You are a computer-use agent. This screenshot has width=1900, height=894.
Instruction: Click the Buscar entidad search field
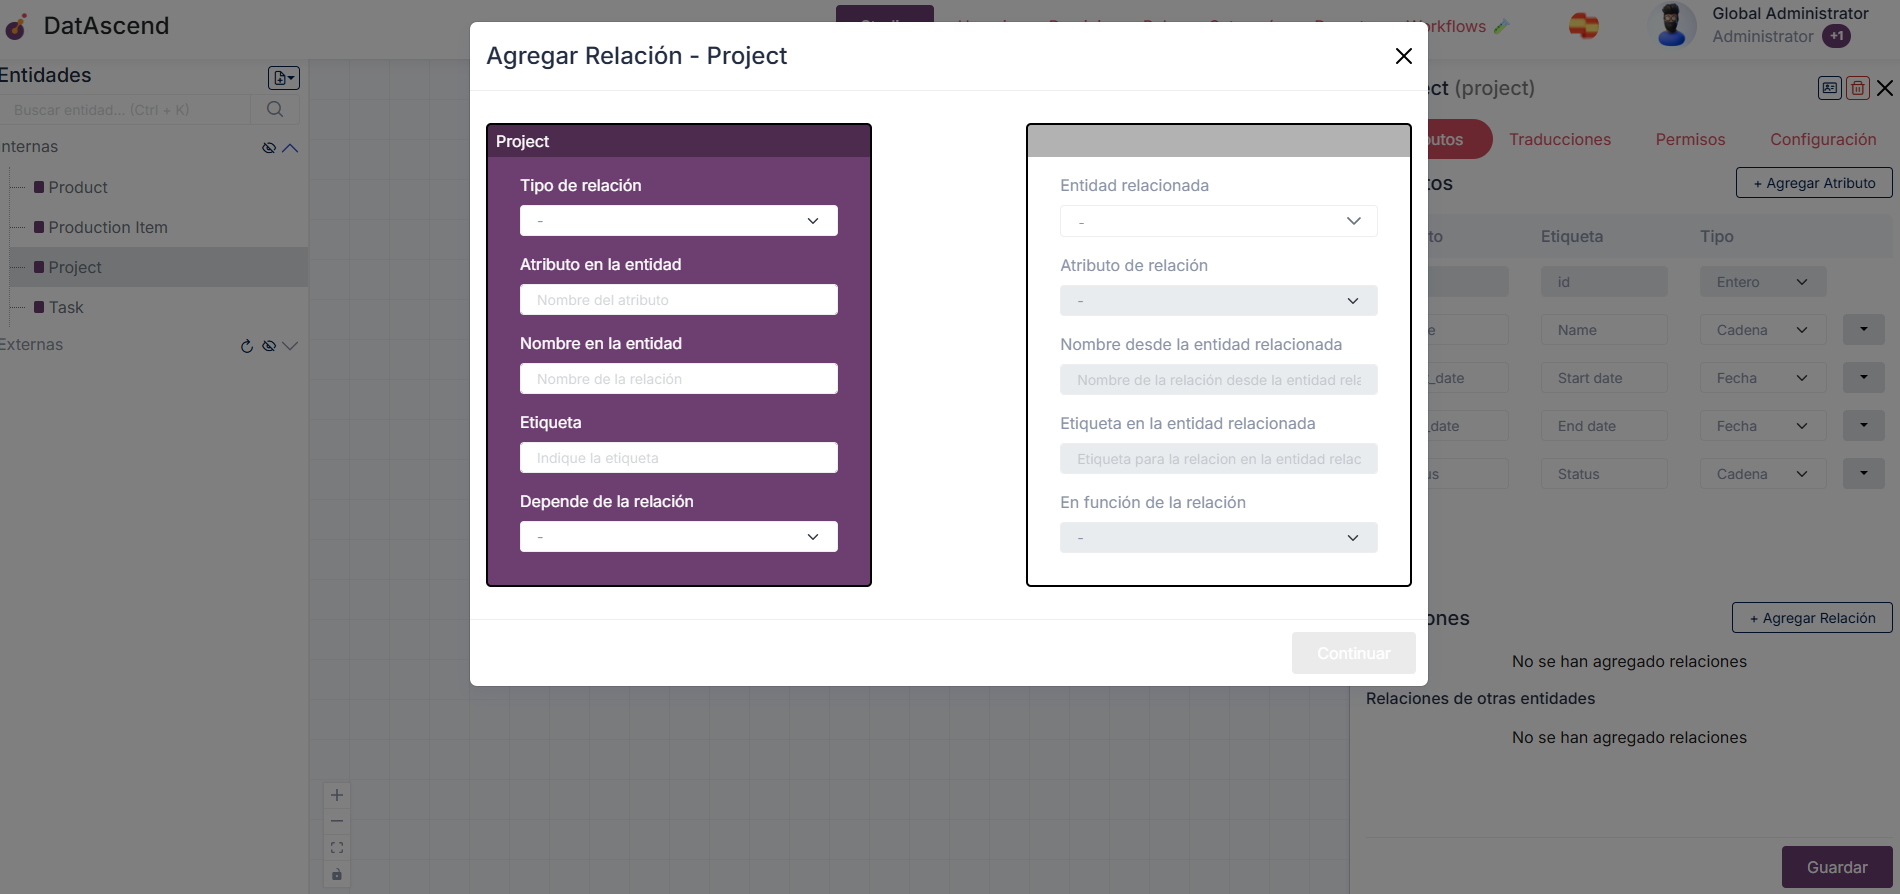(x=125, y=110)
